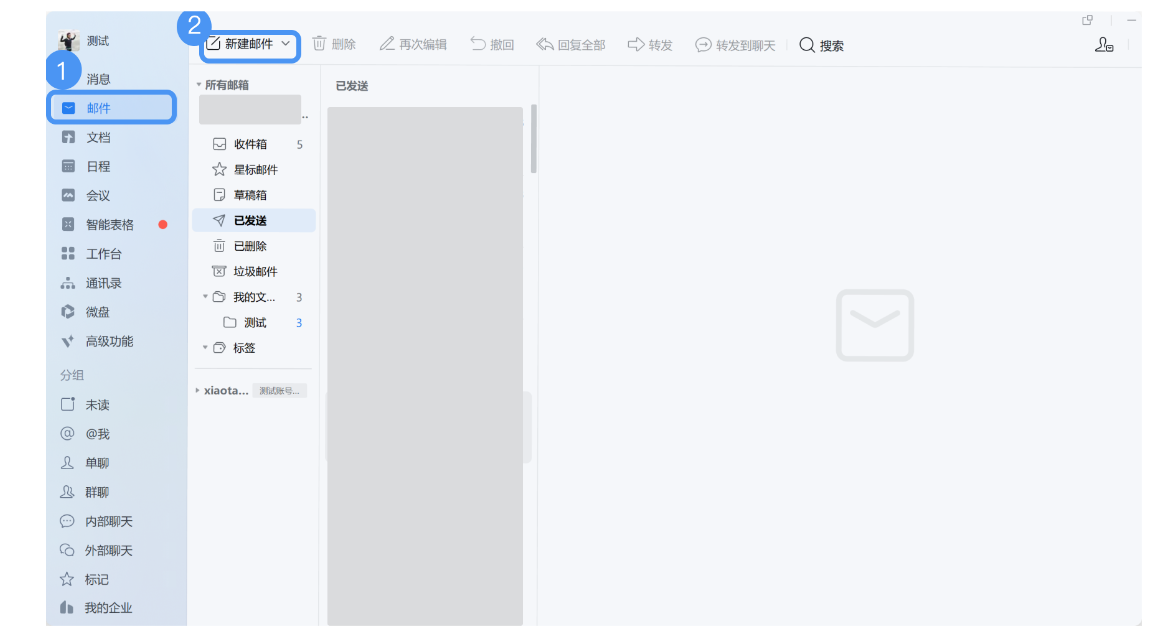Click the 转发到聊天 (forward to chat) icon
The image size is (1158, 634).
tap(735, 44)
